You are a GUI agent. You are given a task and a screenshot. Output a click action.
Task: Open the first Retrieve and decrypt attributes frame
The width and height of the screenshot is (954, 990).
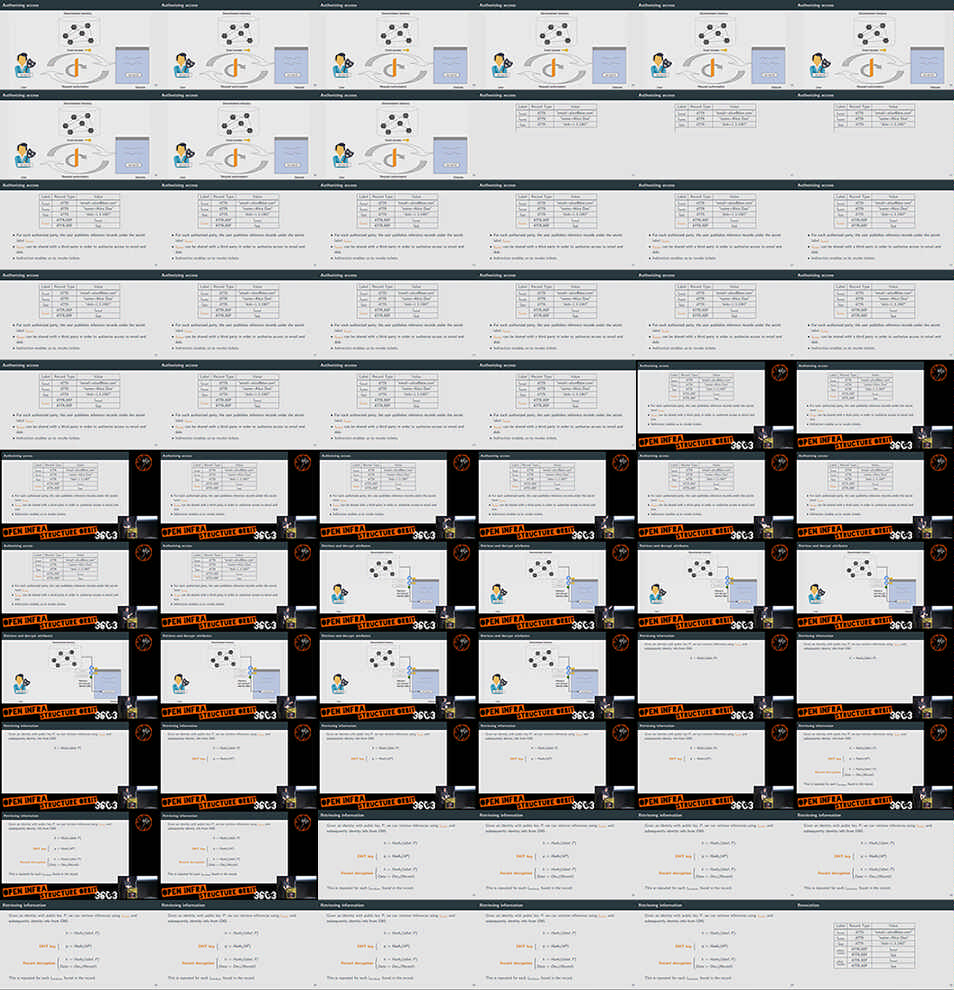click(397, 585)
